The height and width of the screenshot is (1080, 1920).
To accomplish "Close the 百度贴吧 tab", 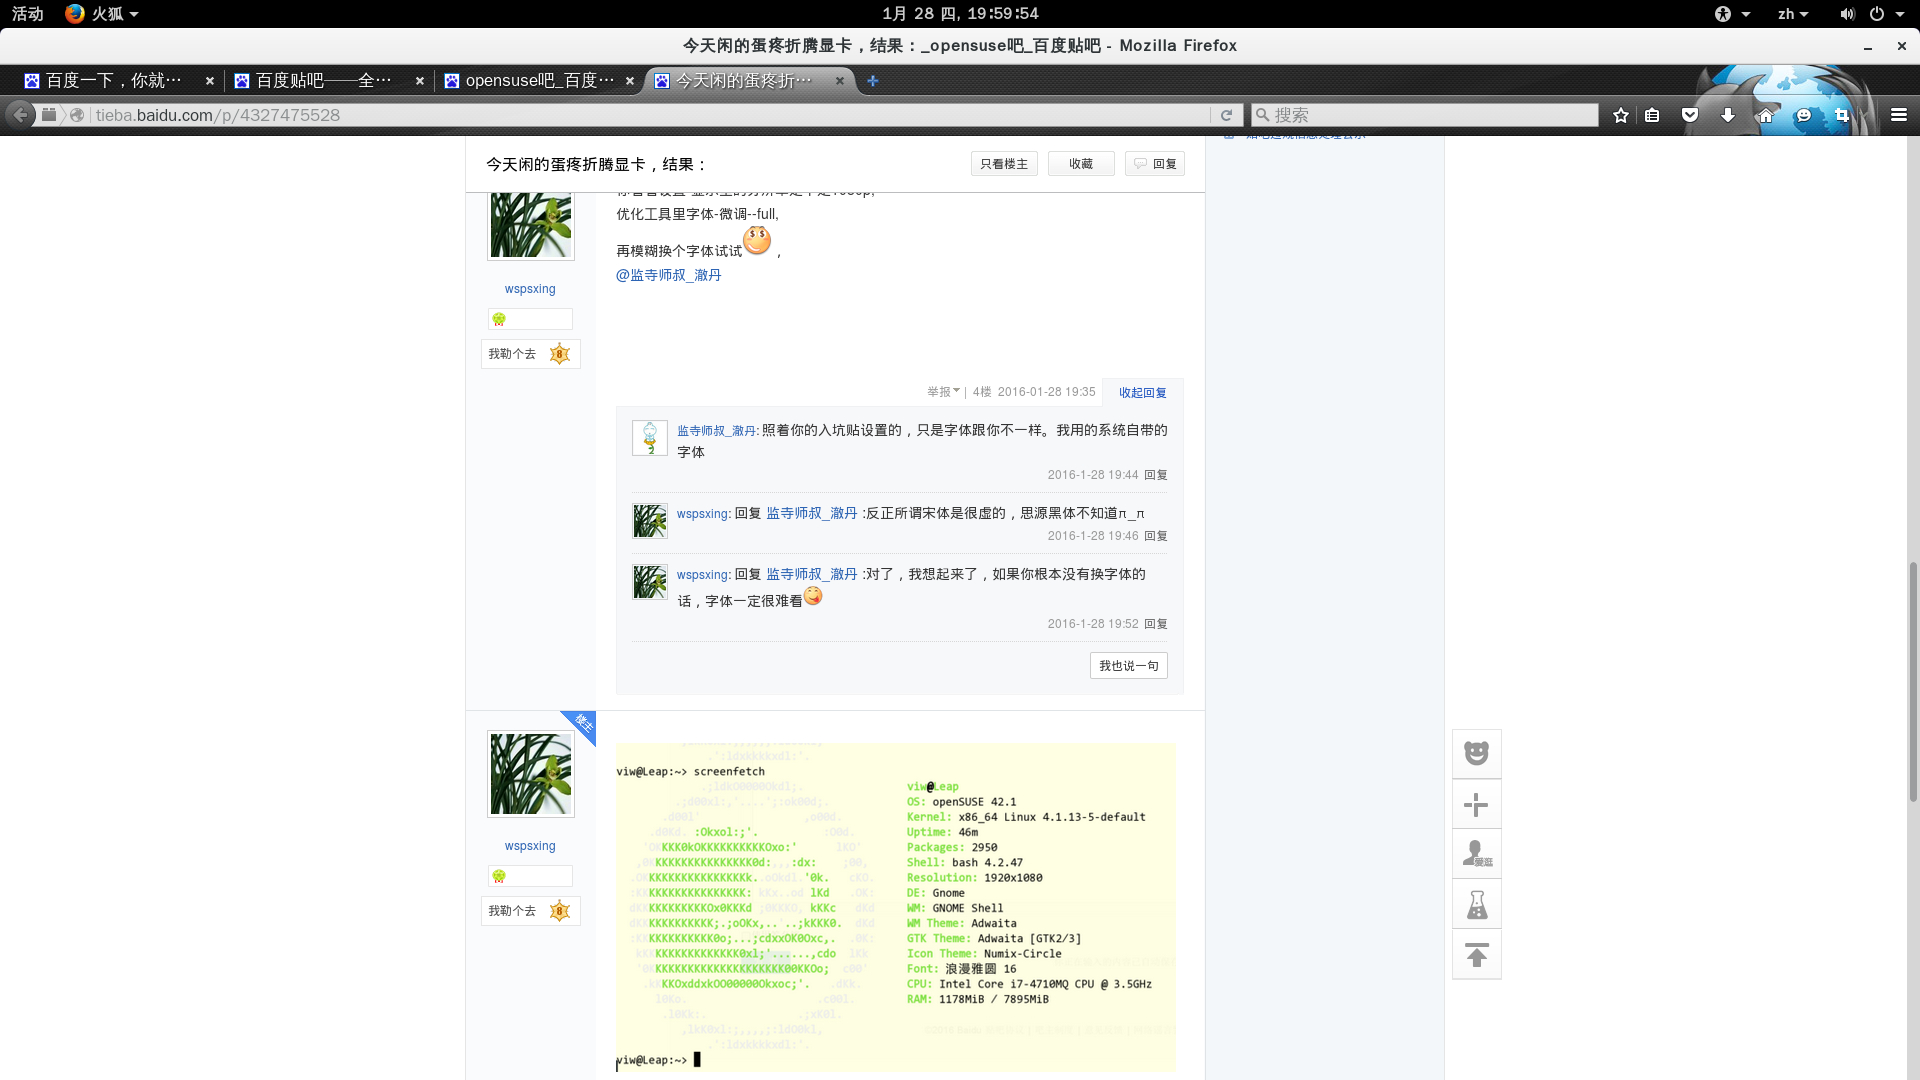I will 419,81.
